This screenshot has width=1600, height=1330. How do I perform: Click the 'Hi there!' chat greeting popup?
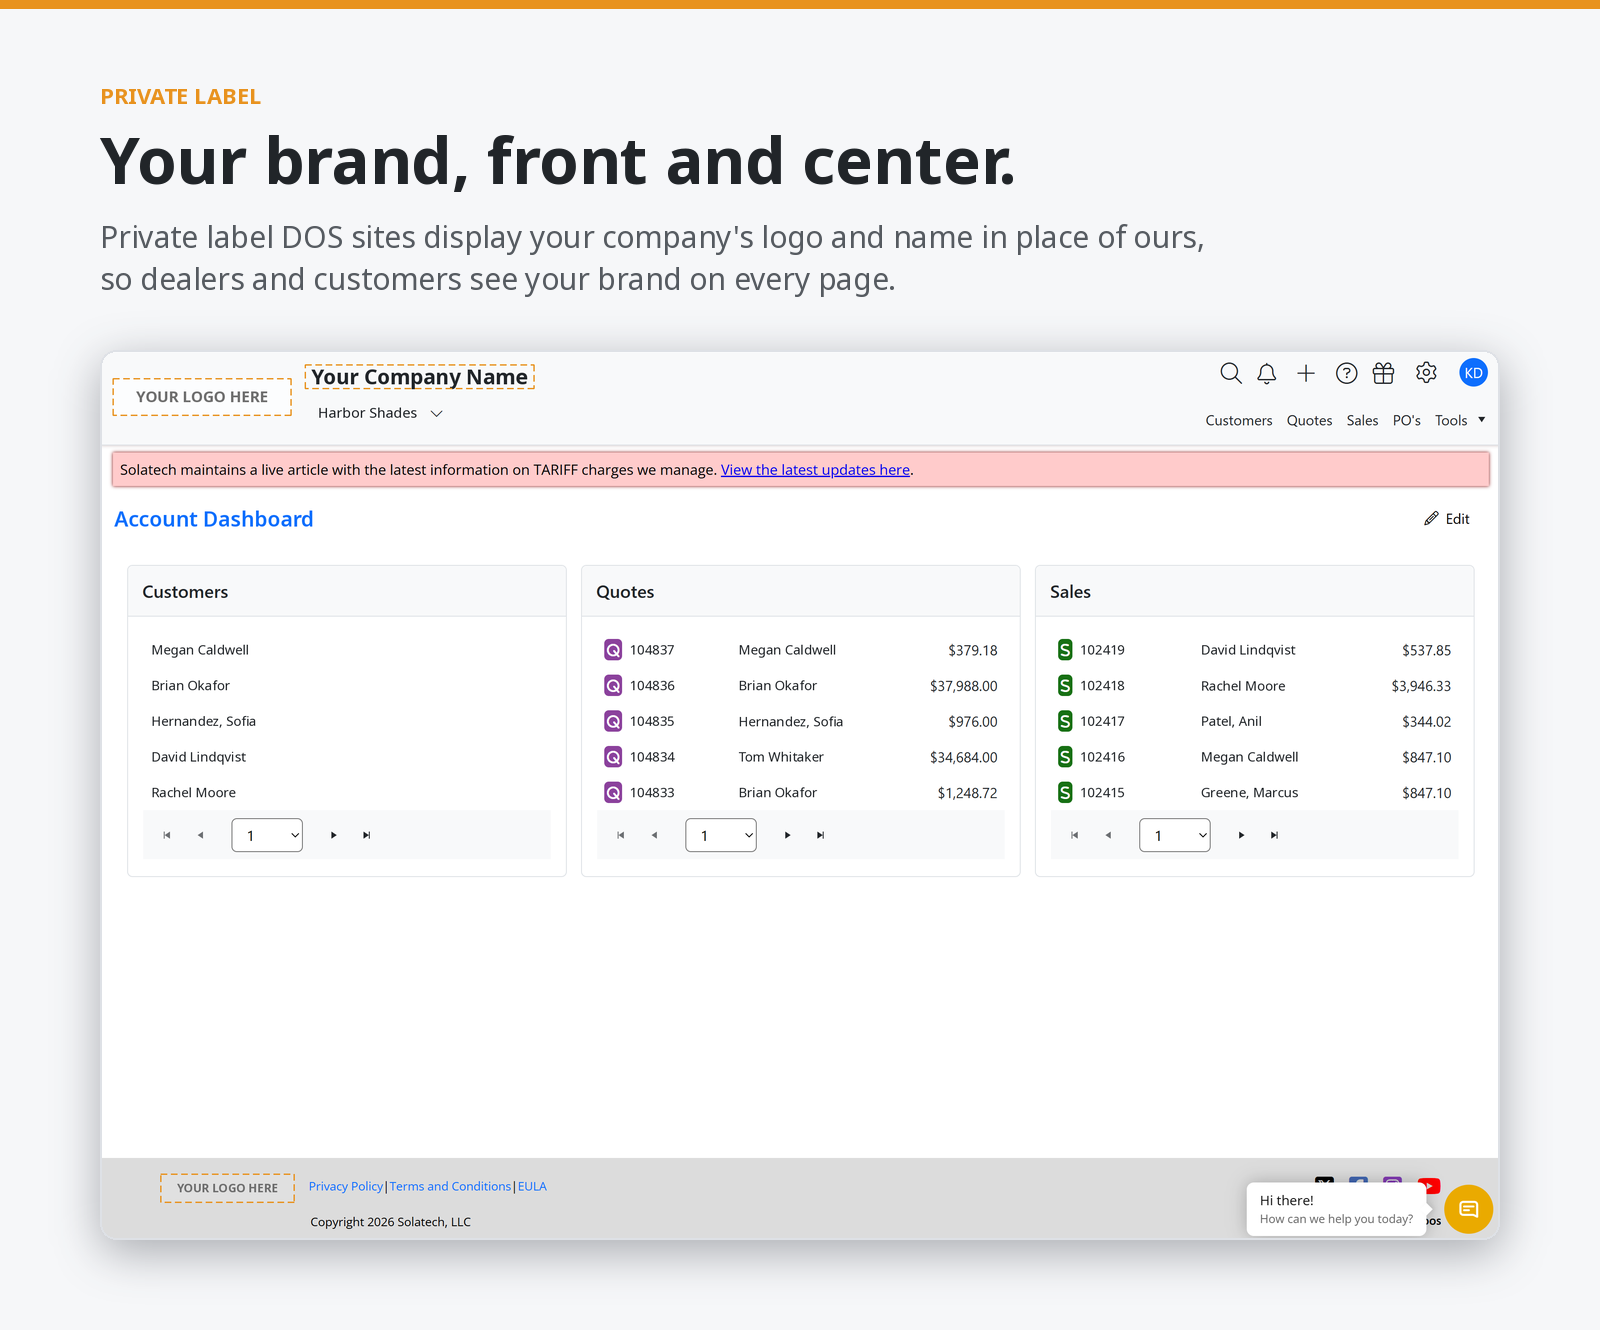1336,1209
